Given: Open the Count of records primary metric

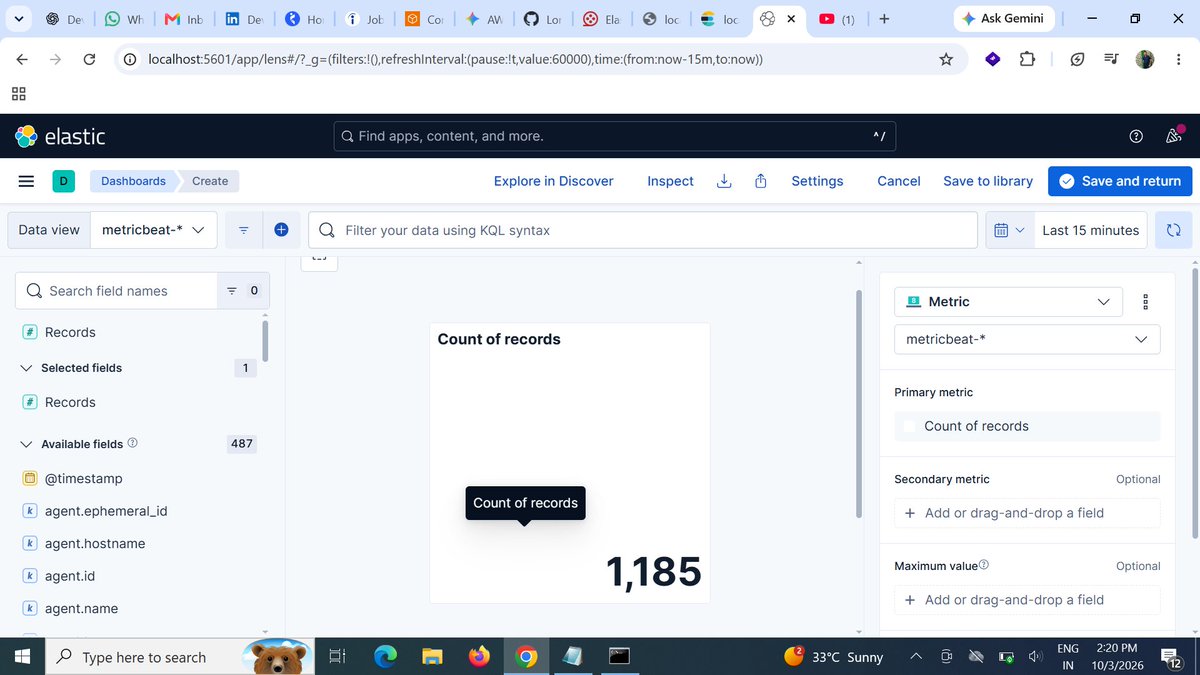Looking at the screenshot, I should pos(1027,426).
